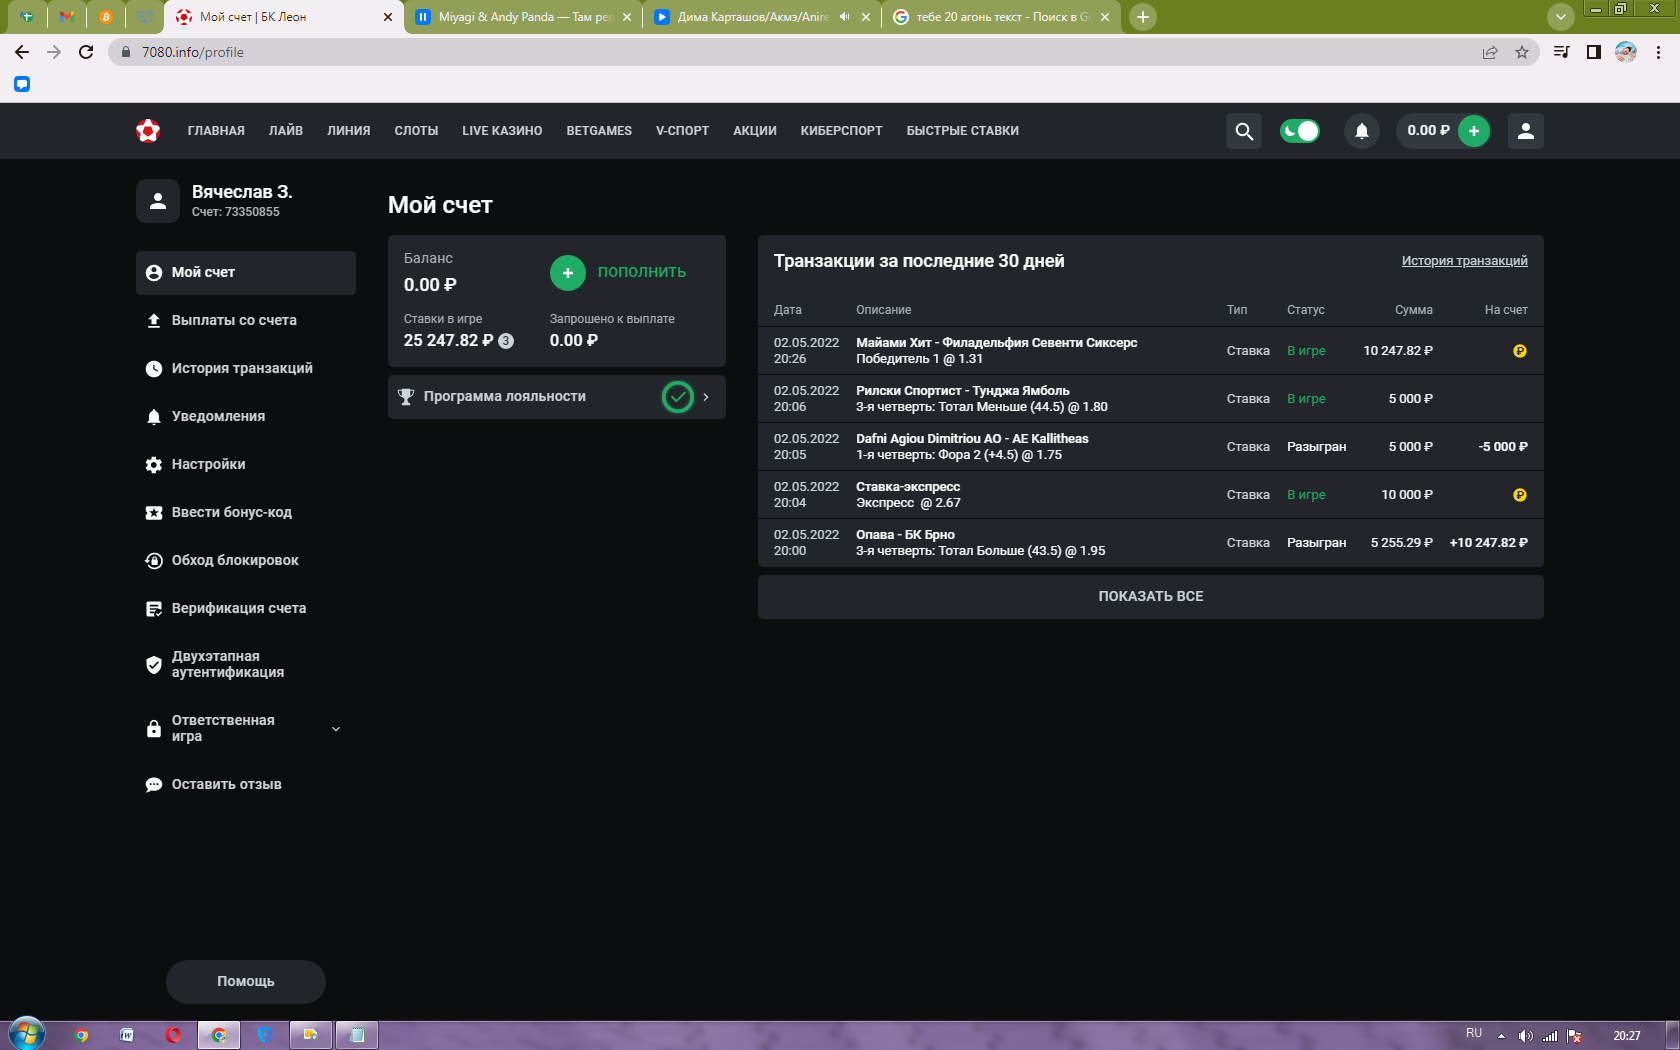Click the yellow coin icon on Майами Хит row
This screenshot has width=1680, height=1050.
pos(1520,351)
